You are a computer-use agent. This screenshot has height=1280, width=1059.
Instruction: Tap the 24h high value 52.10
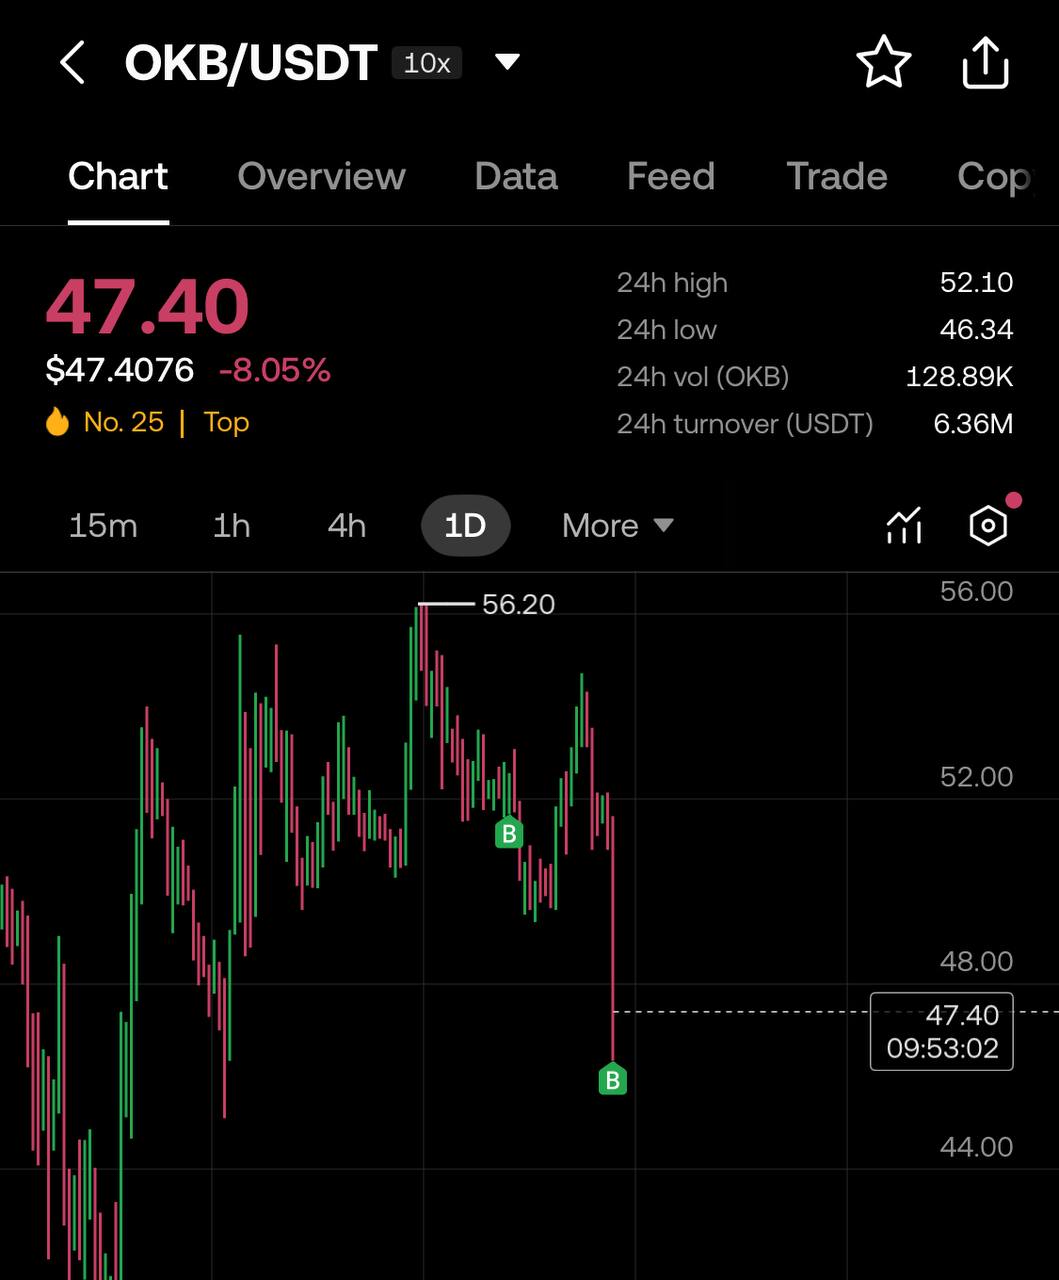[976, 282]
